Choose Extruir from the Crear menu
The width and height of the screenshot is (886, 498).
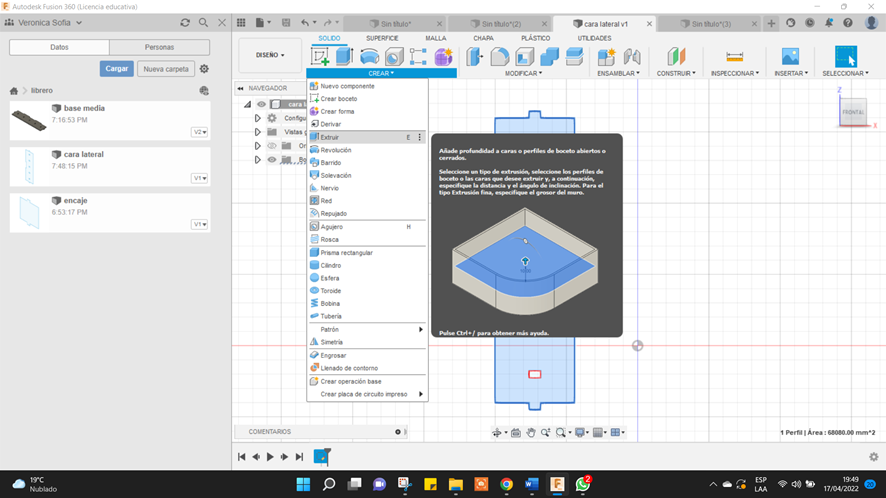(330, 137)
